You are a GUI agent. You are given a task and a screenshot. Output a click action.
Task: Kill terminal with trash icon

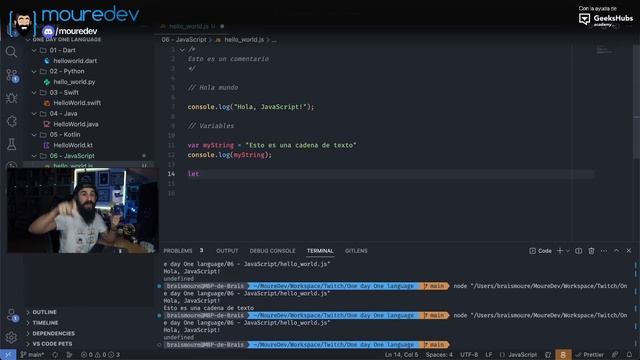[x=591, y=251]
